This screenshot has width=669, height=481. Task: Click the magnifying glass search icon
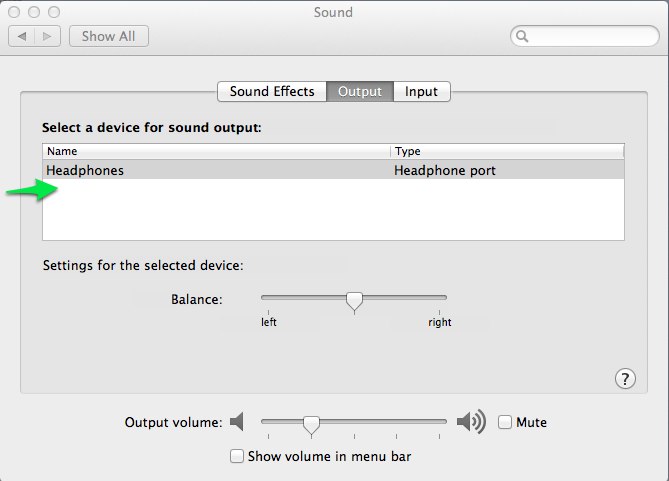[x=522, y=36]
